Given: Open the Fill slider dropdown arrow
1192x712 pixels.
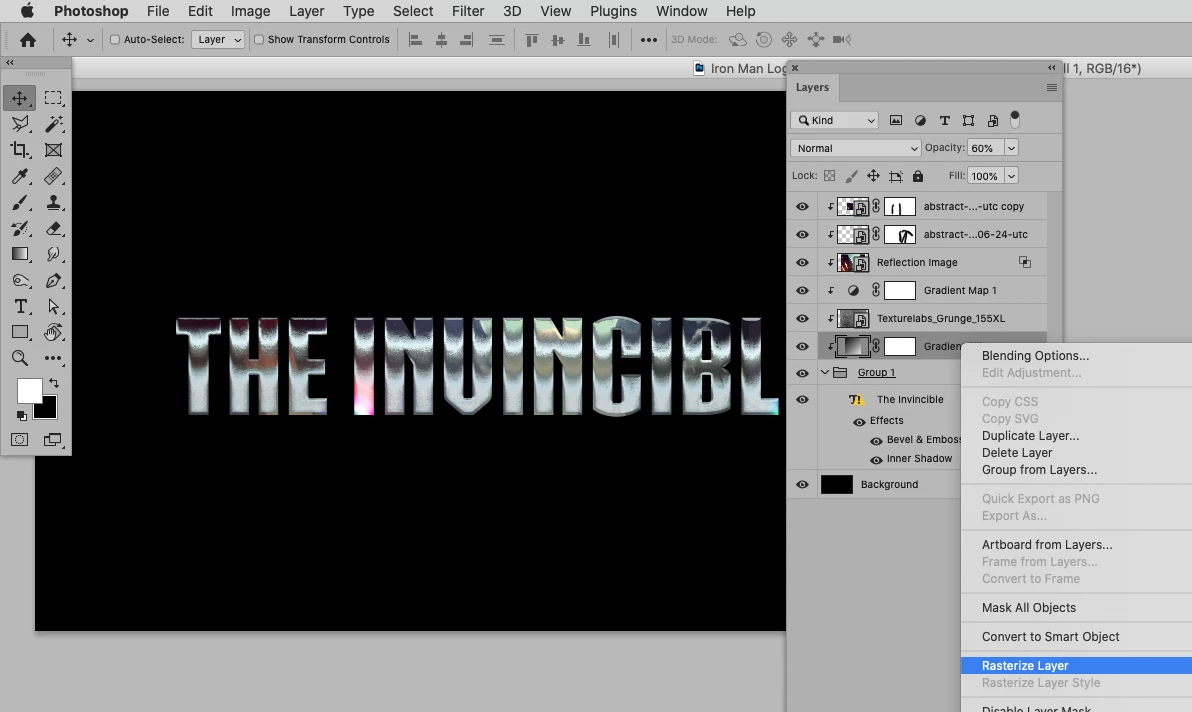Looking at the screenshot, I should click(1012, 176).
